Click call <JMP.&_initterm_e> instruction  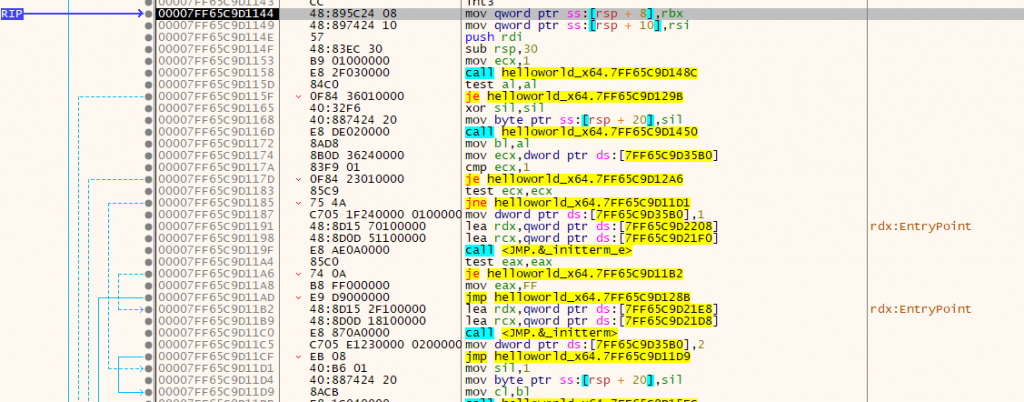[x=551, y=250]
